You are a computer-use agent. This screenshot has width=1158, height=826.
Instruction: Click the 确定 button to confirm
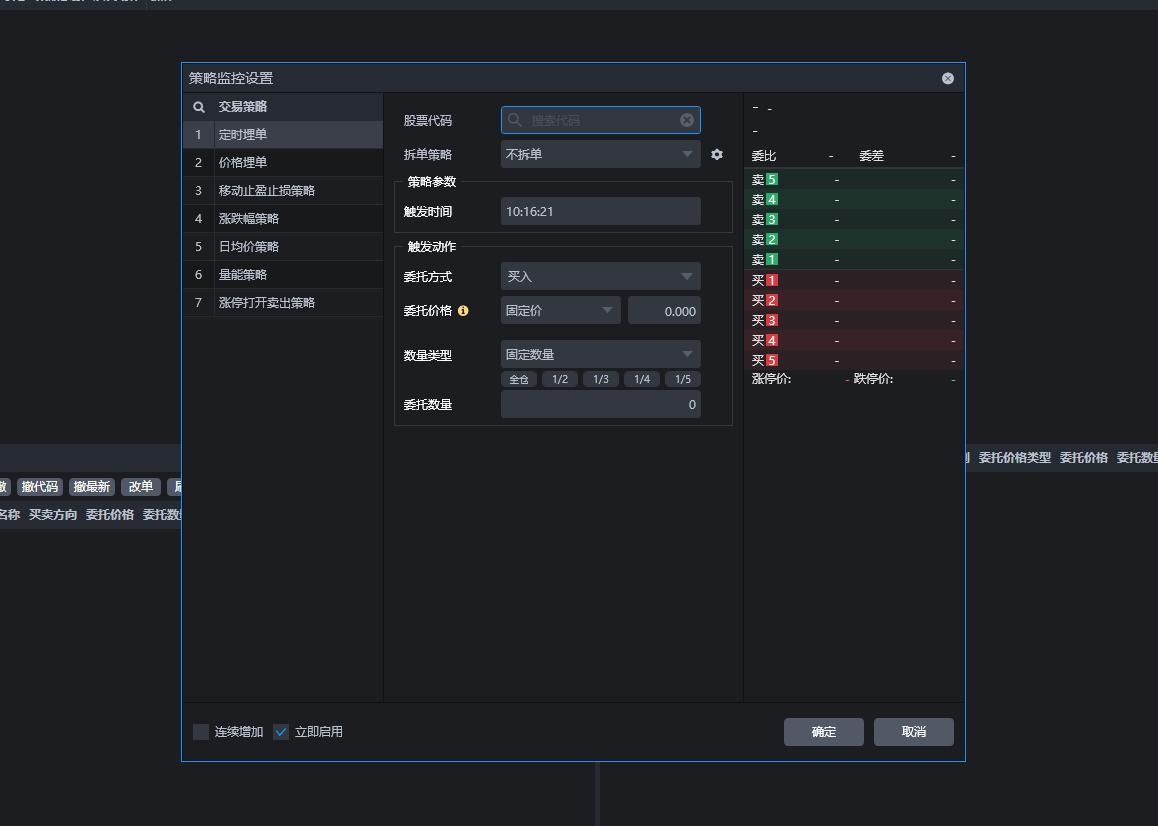pos(822,731)
